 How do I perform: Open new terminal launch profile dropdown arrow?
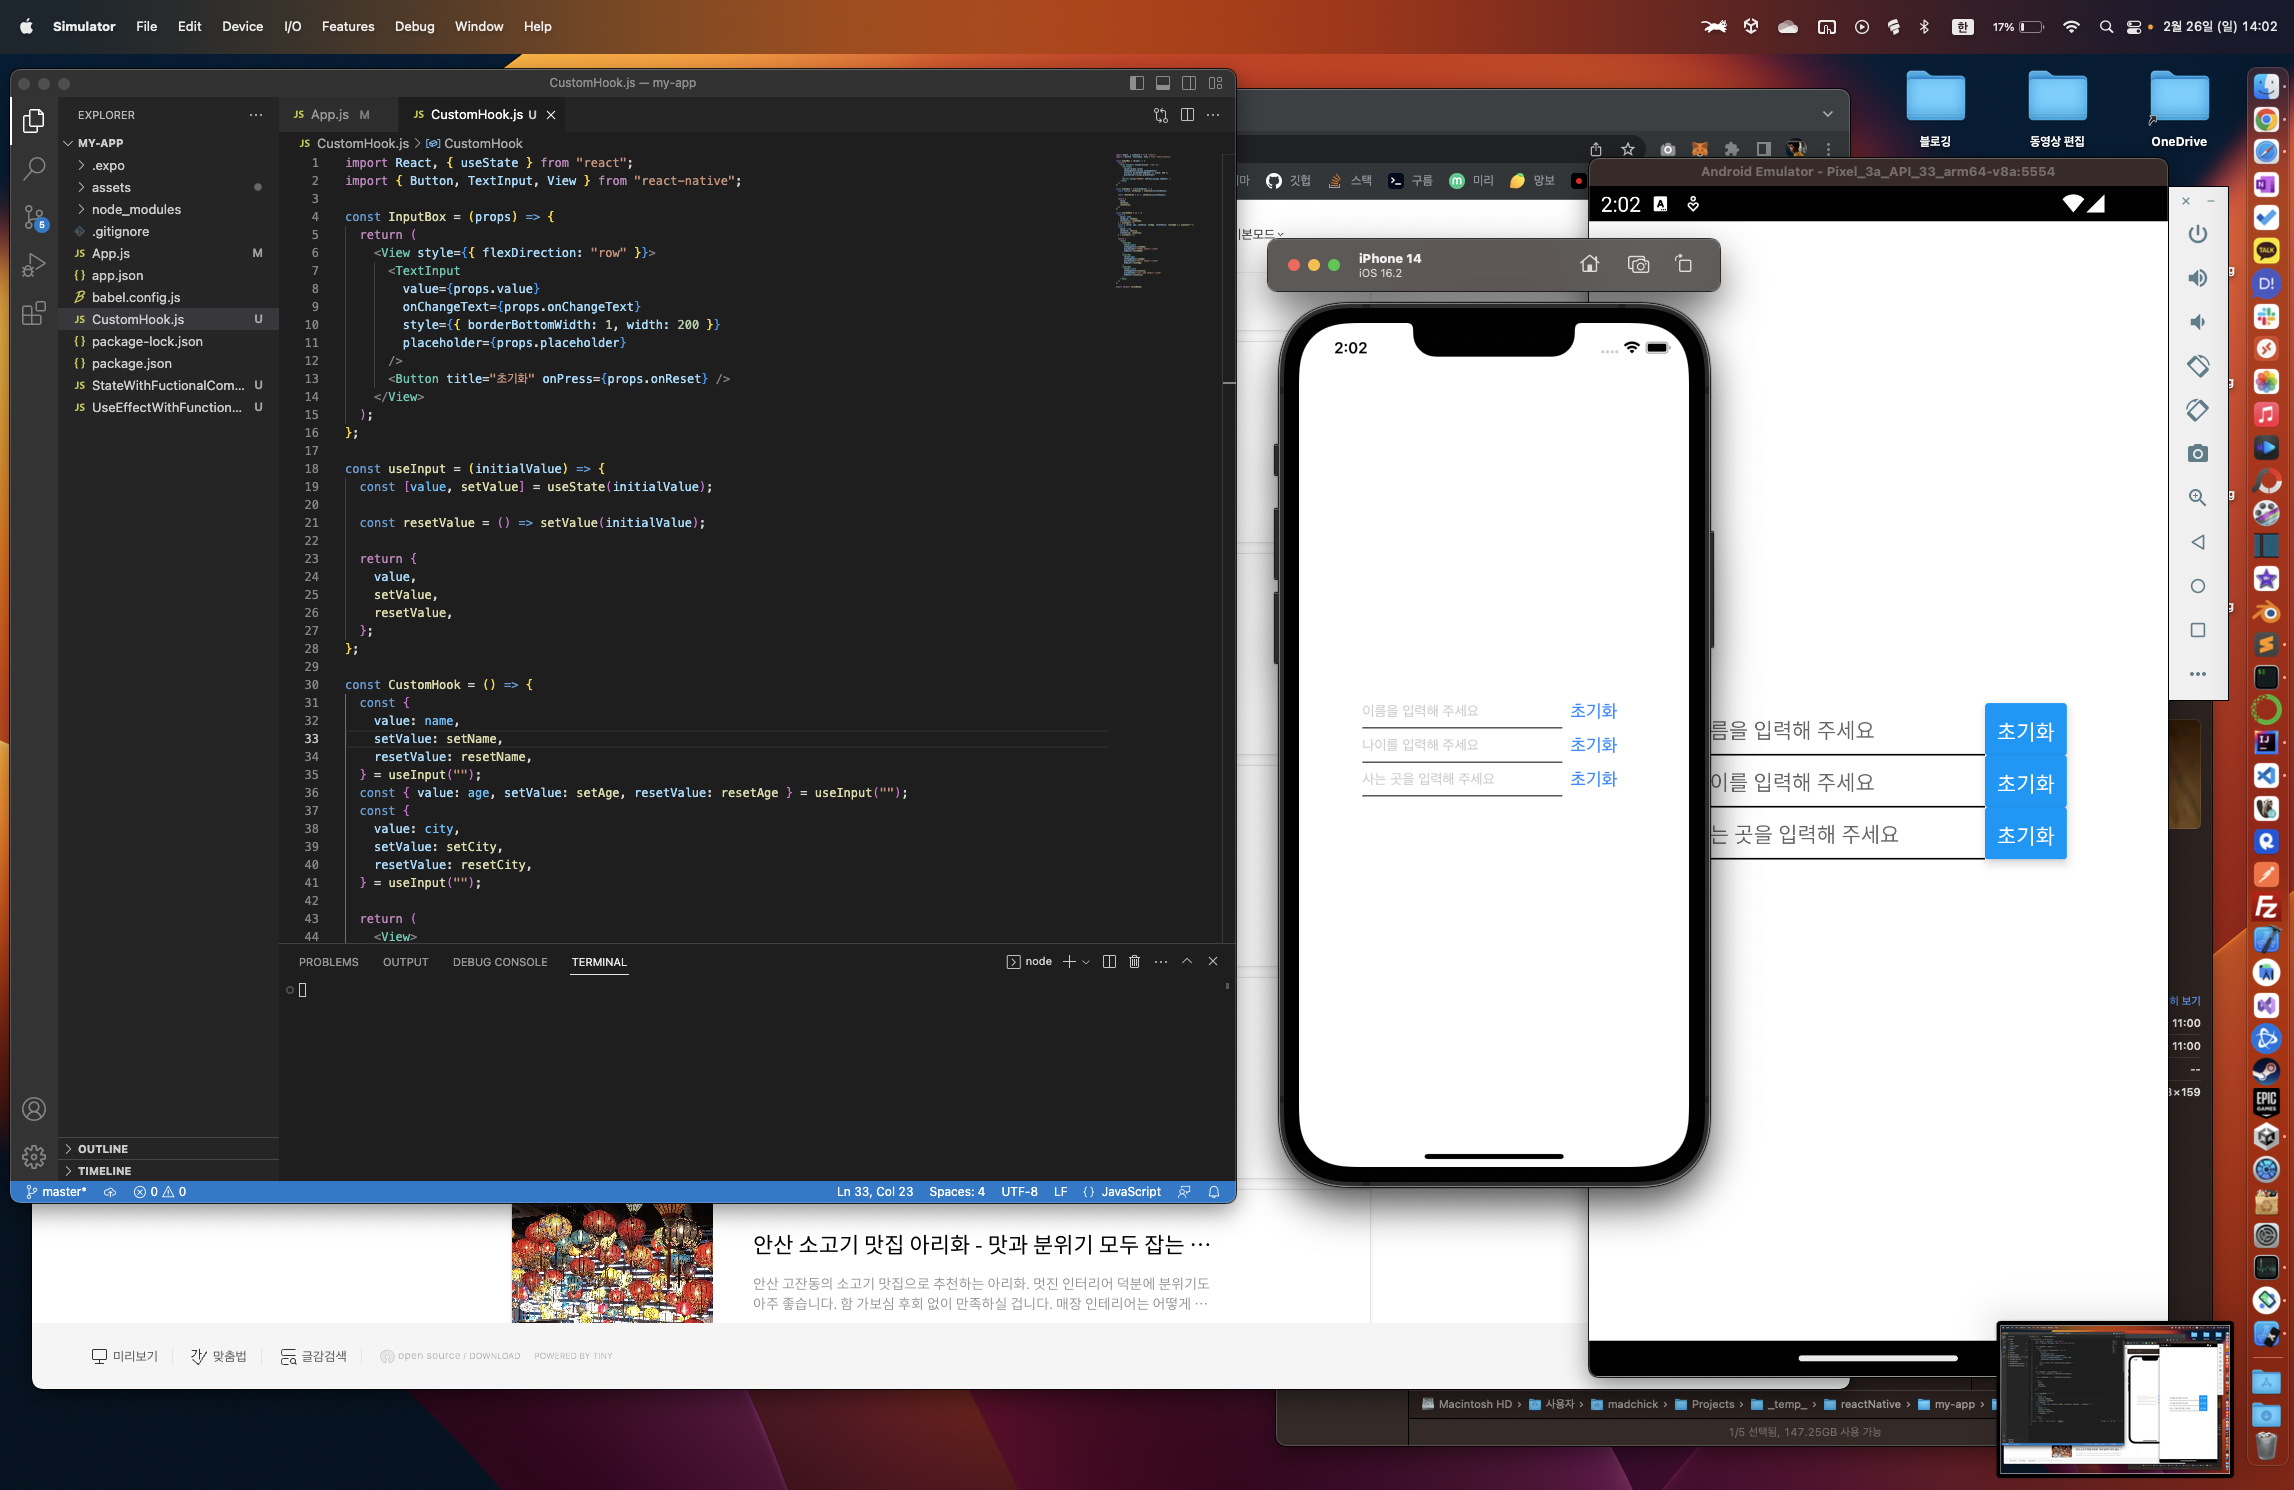pos(1086,962)
